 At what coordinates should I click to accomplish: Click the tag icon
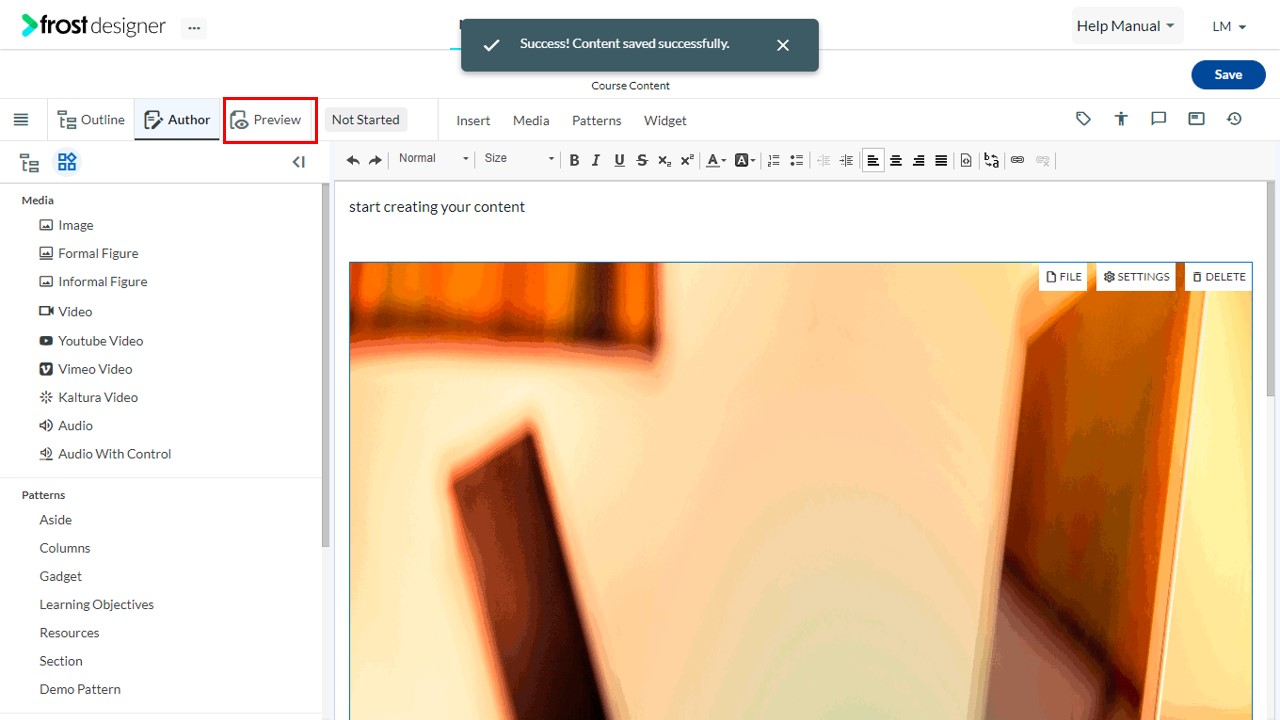[x=1083, y=119]
